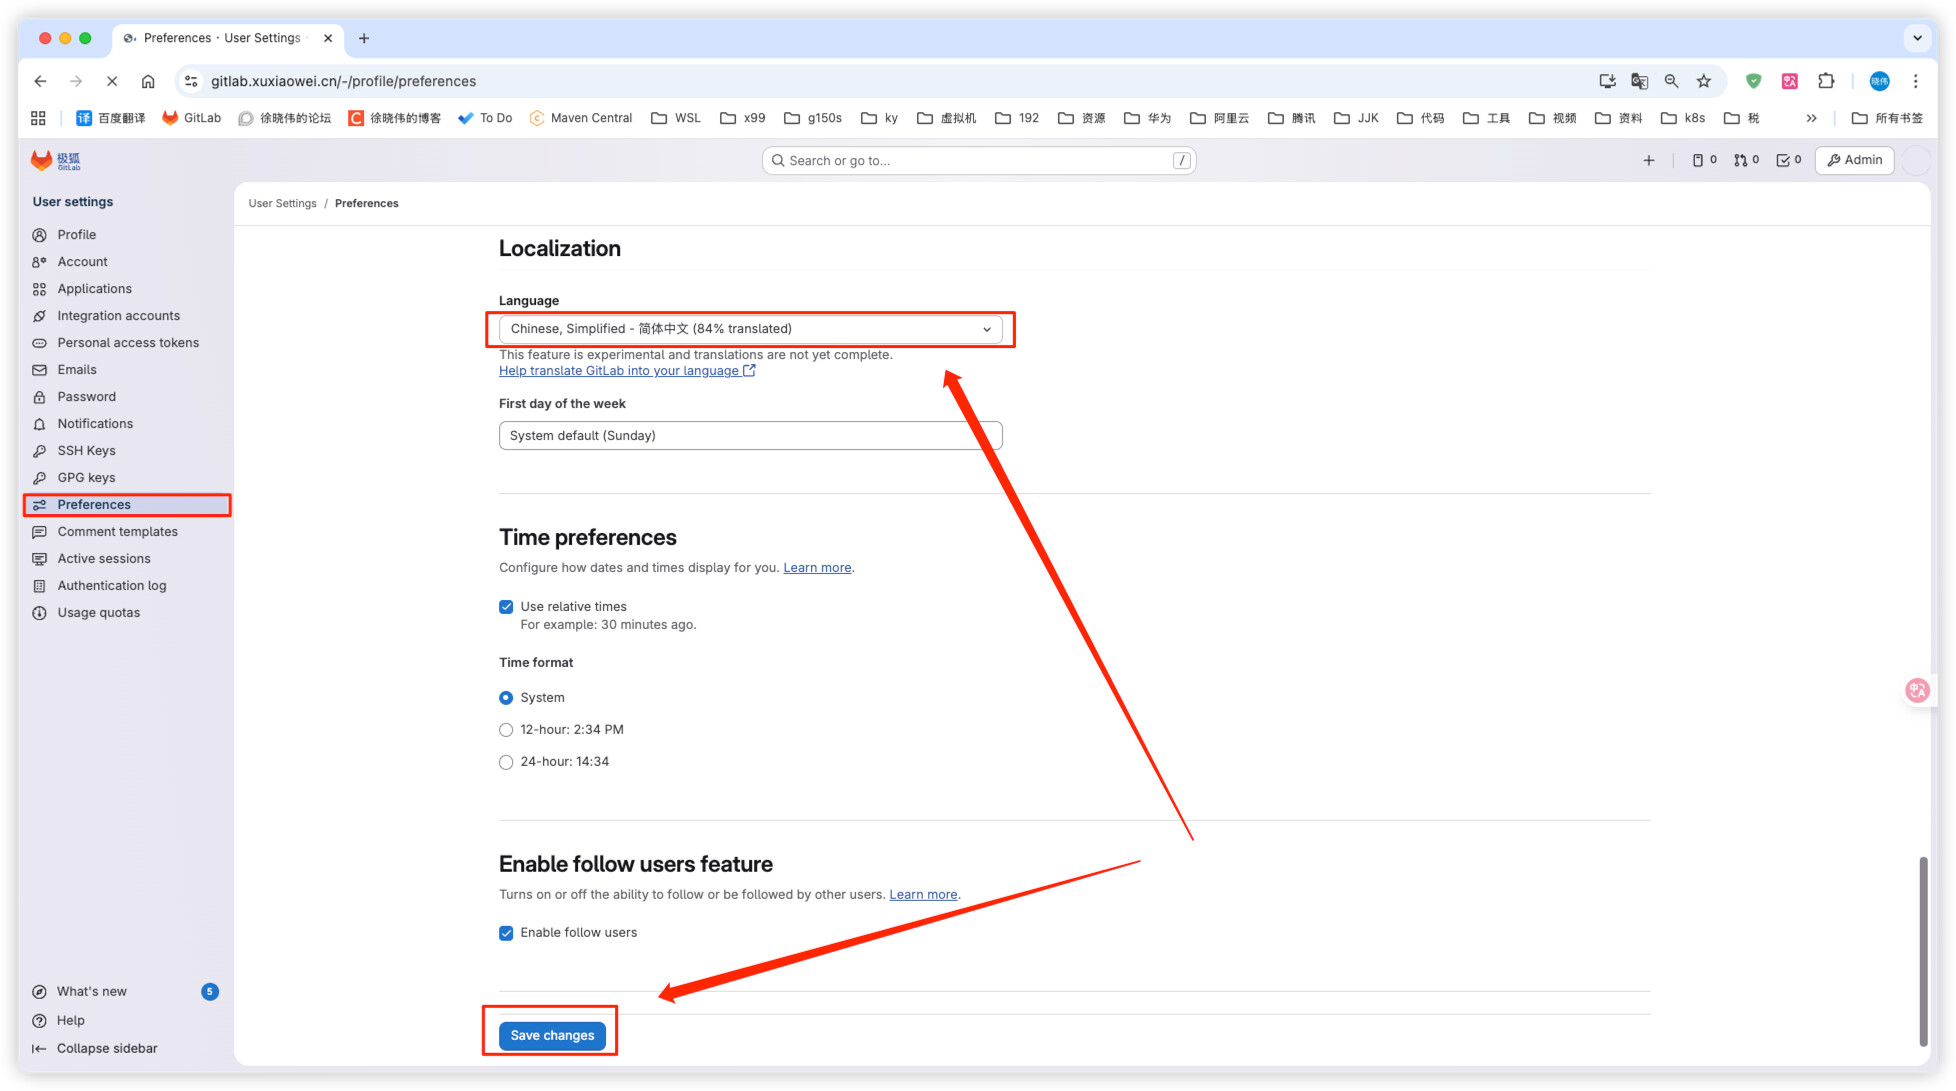Open the create new plus icon

pos(1649,160)
